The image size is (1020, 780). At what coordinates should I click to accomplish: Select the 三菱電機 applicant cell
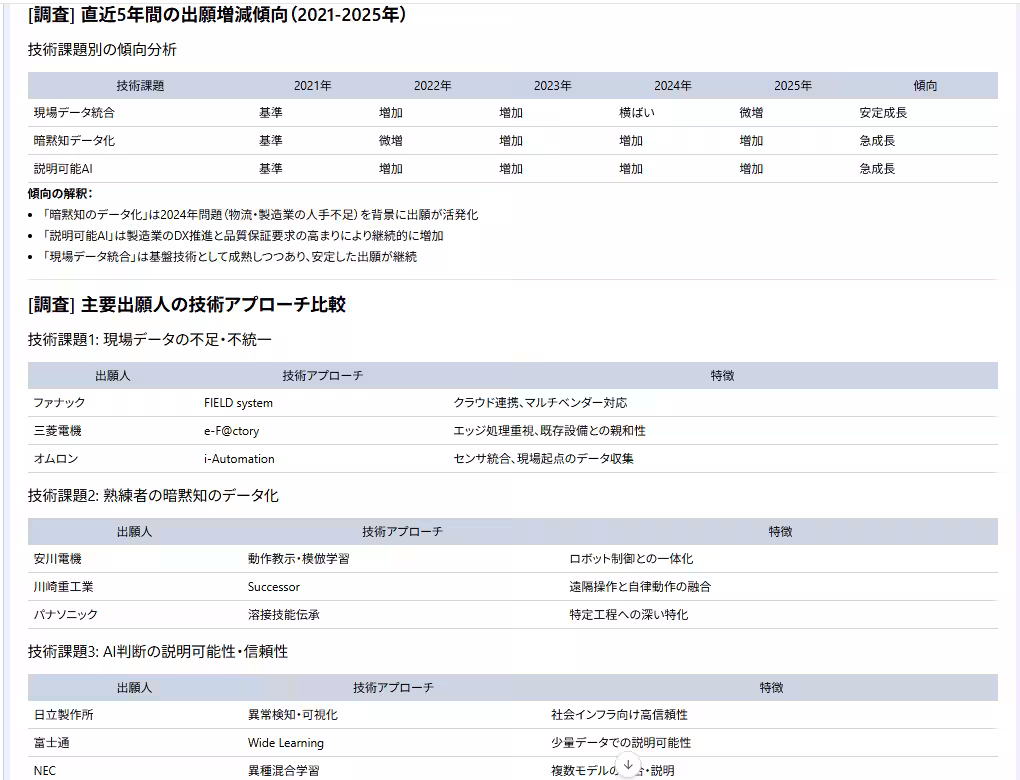(x=57, y=431)
